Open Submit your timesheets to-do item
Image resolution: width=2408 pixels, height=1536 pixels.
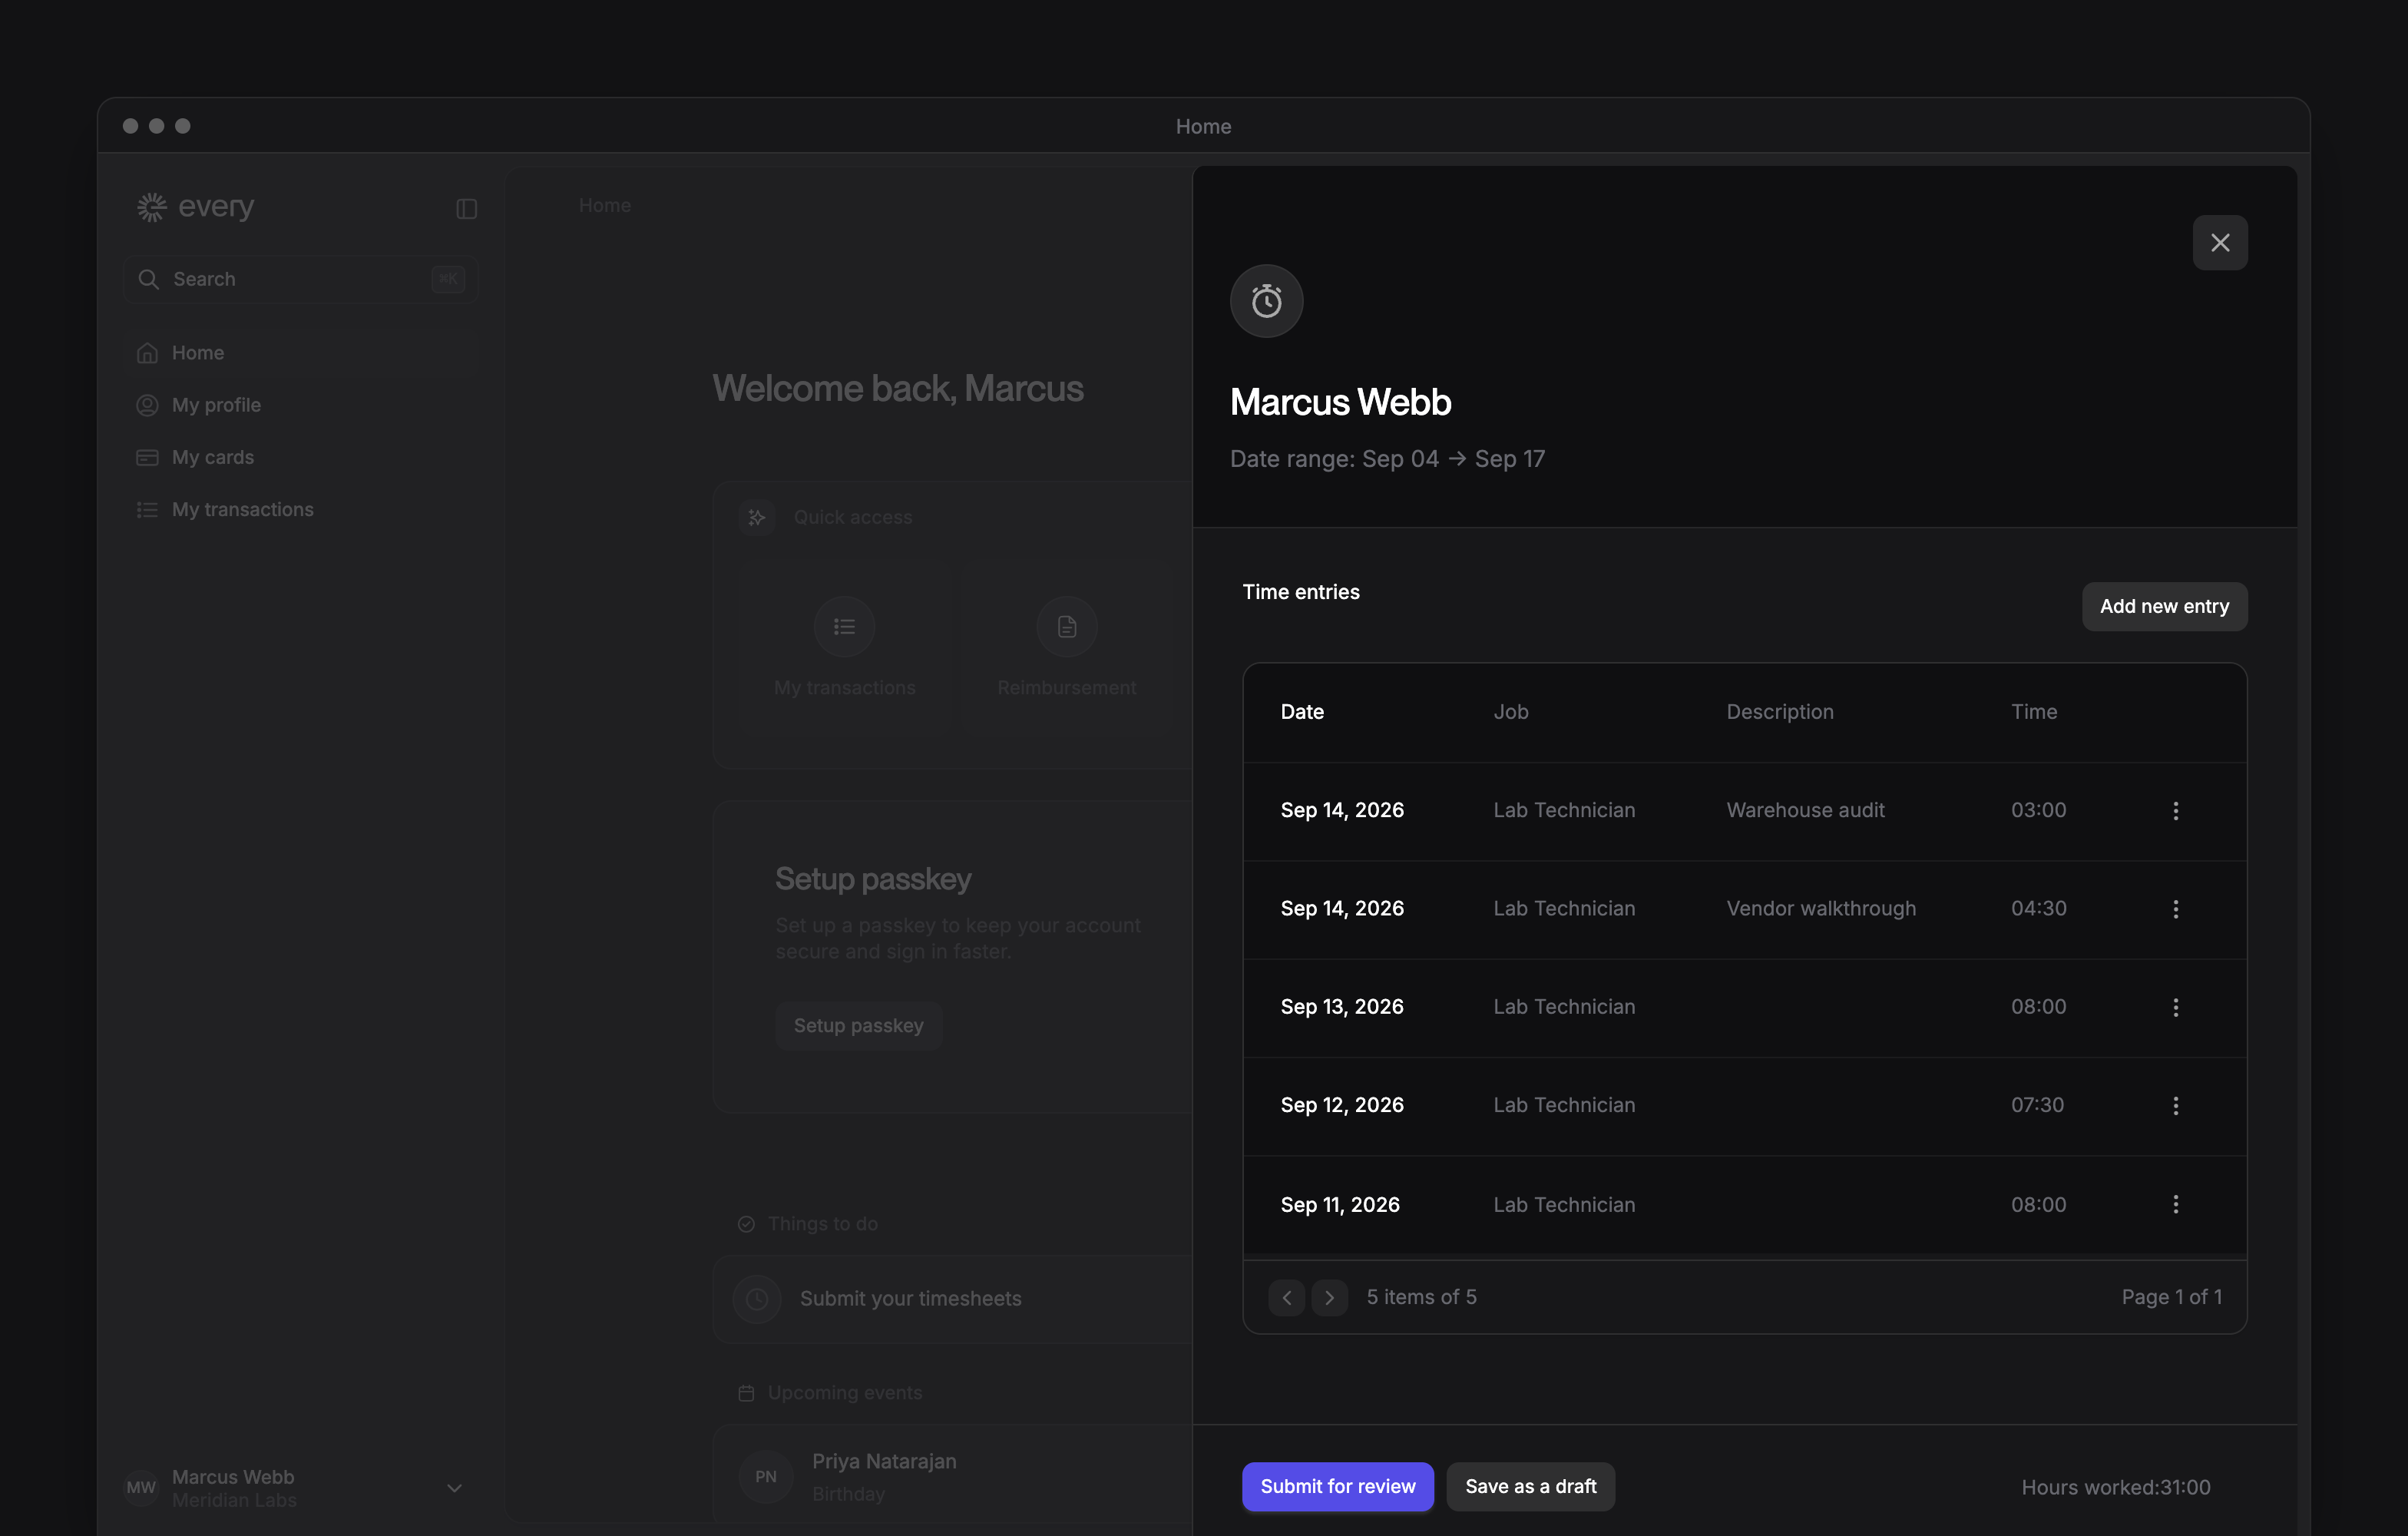952,1299
